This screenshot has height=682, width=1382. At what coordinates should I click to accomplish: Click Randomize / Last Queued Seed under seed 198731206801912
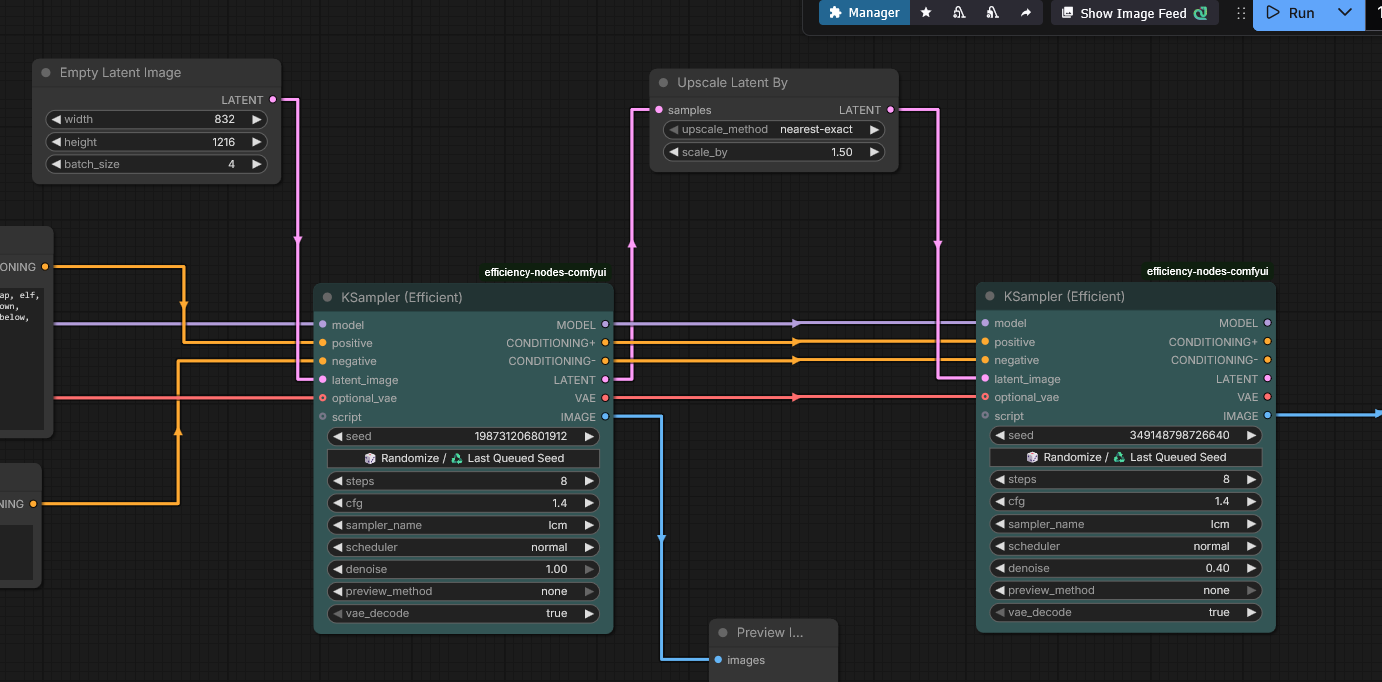[463, 458]
